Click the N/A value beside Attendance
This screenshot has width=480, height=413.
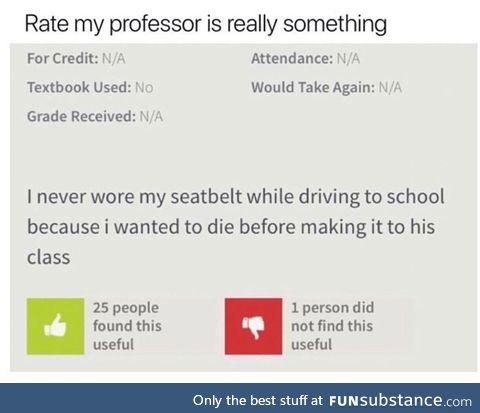pyautogui.click(x=348, y=59)
